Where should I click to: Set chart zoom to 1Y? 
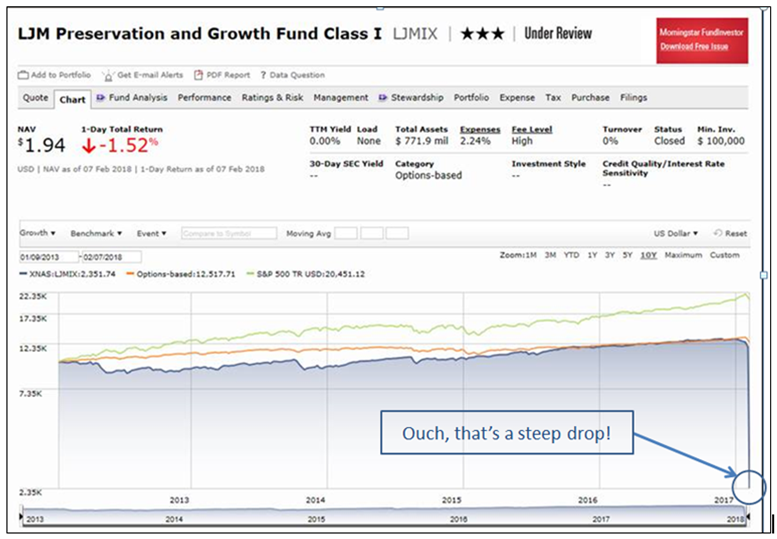point(592,255)
